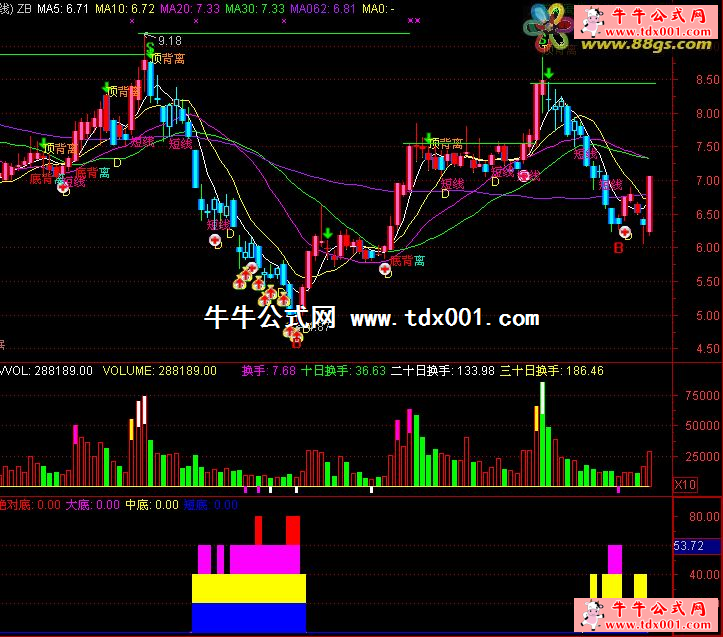Click the 8.50 price axis value
The width and height of the screenshot is (723, 637).
(707, 79)
